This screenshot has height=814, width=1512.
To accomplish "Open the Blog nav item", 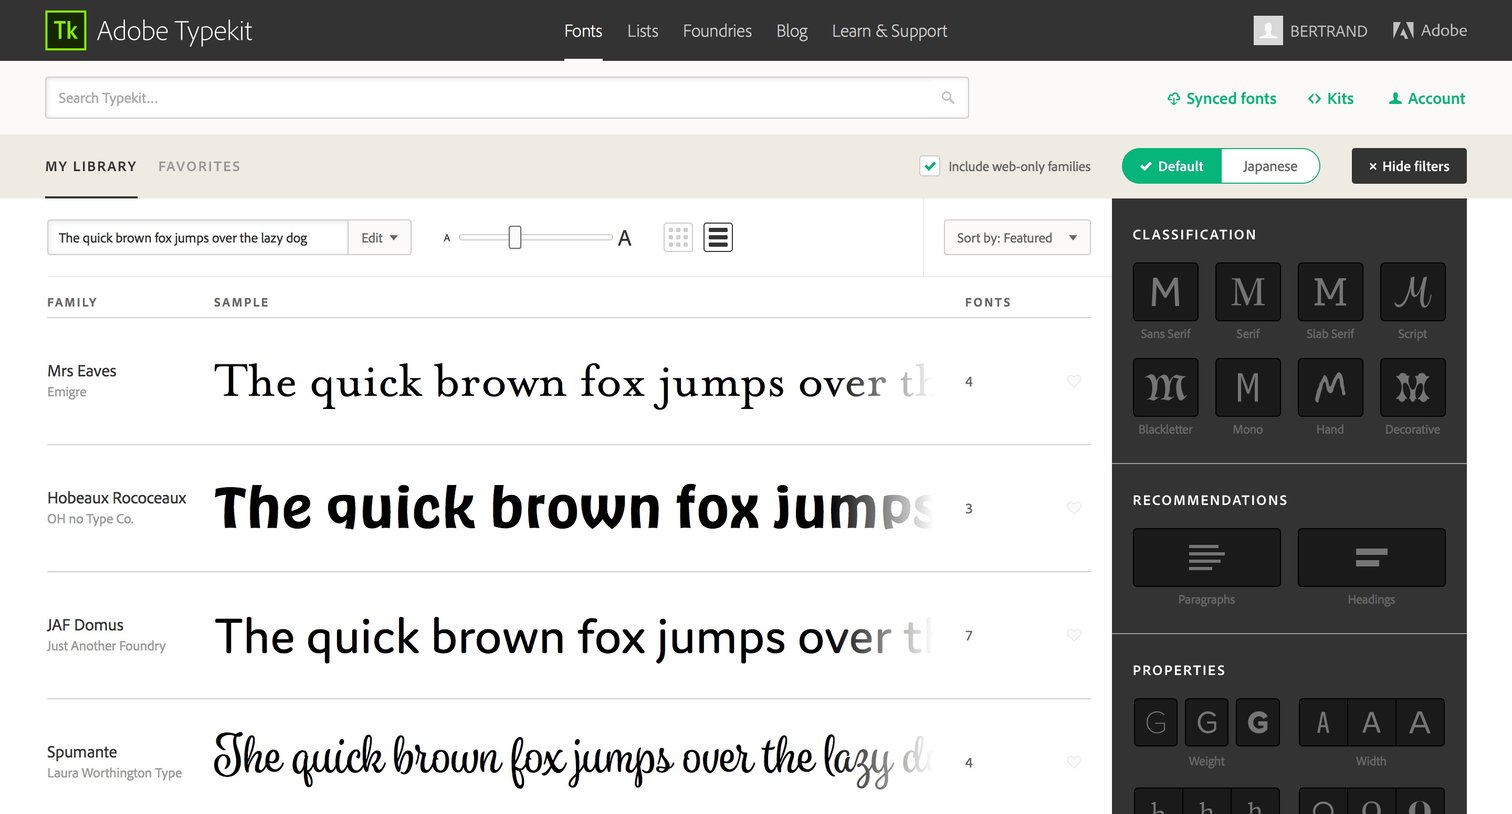I will 792,31.
